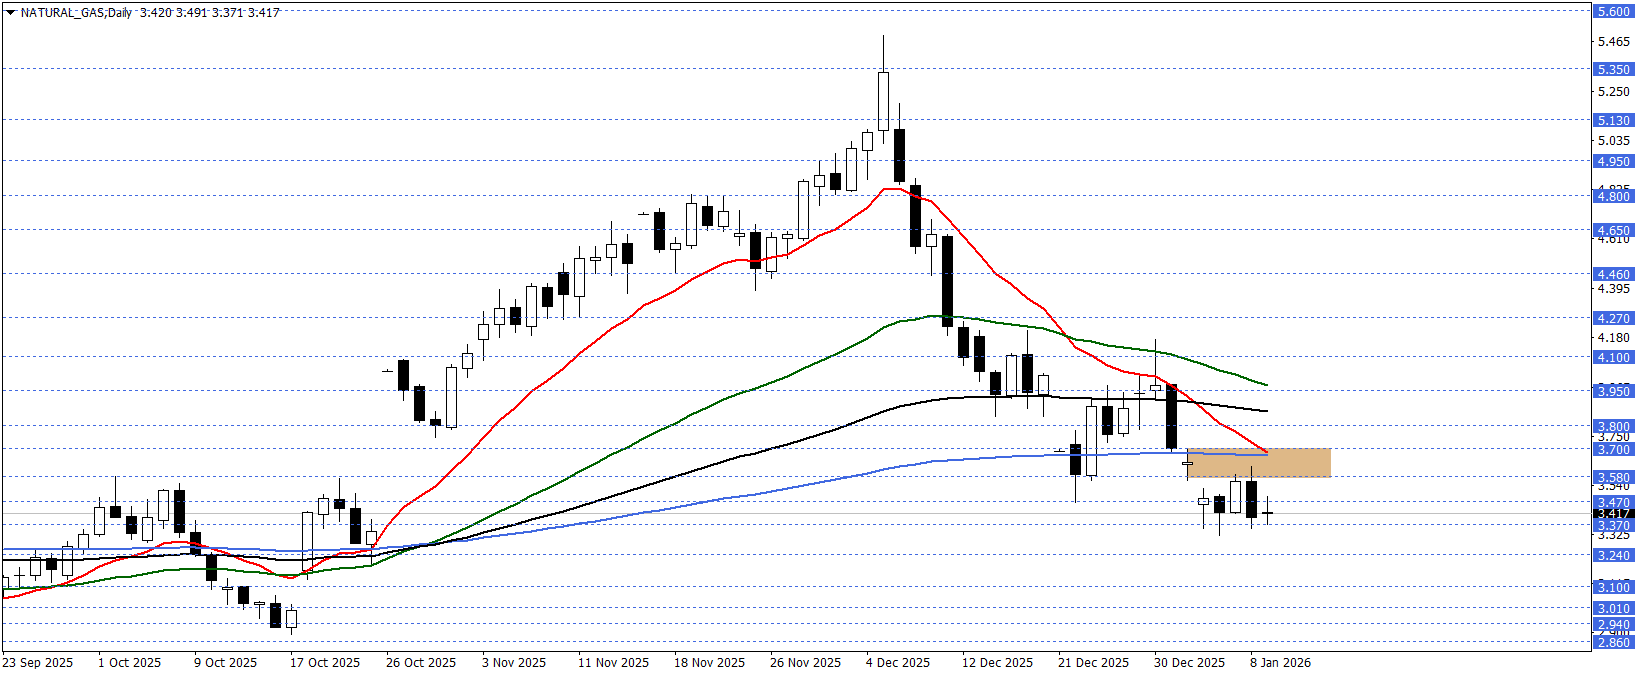The width and height of the screenshot is (1641, 675).
Task: Click the 4.100 price level label
Action: point(1613,357)
